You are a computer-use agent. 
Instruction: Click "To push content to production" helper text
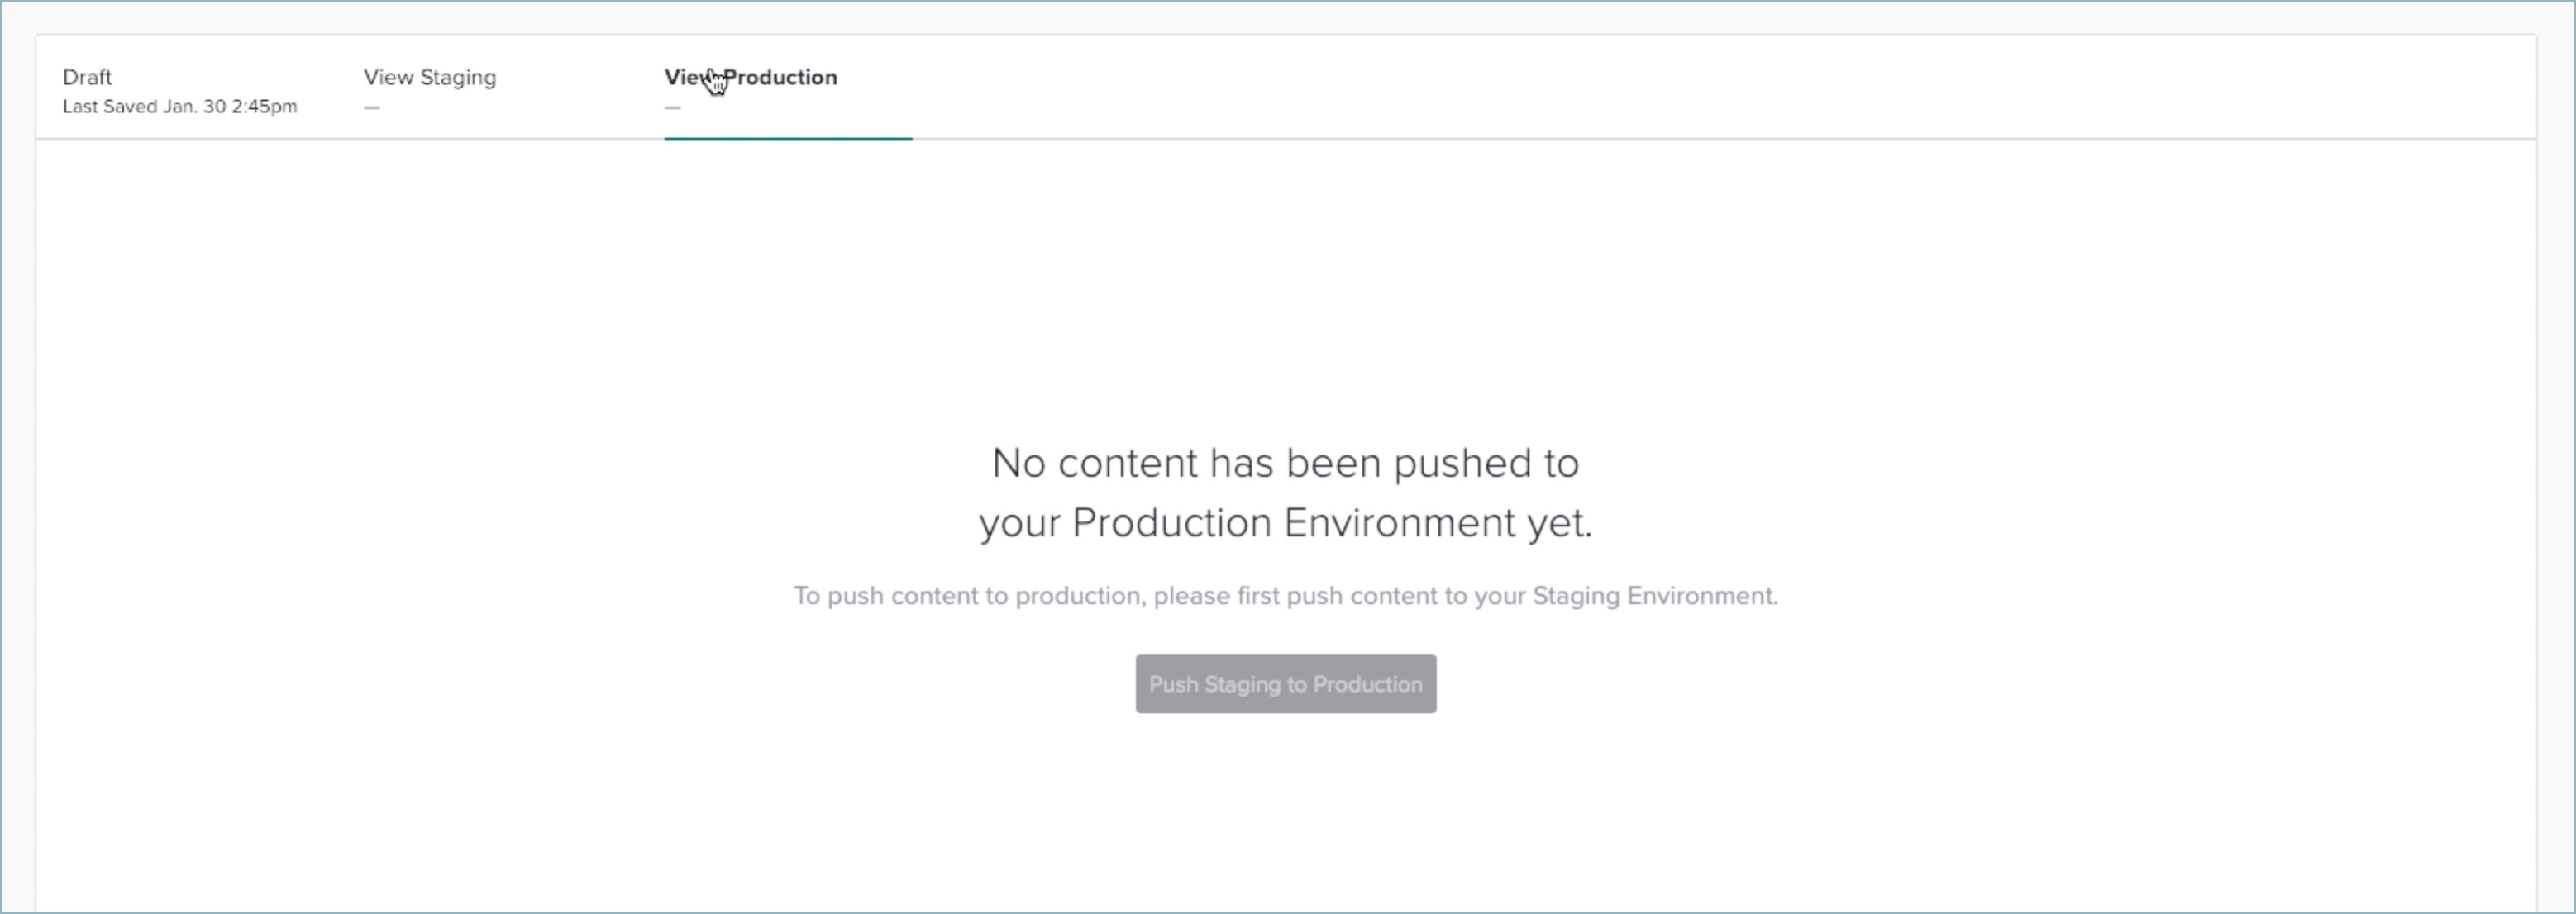pos(967,597)
